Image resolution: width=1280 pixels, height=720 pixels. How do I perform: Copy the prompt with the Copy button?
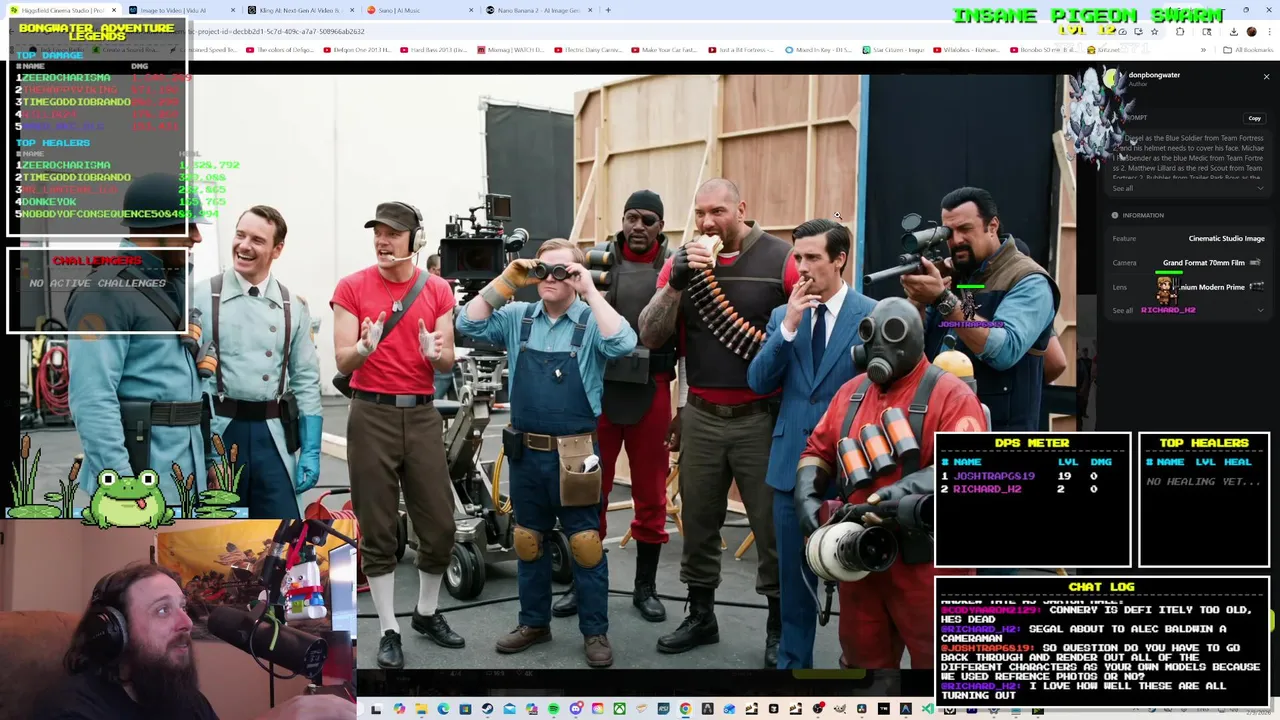(1254, 118)
